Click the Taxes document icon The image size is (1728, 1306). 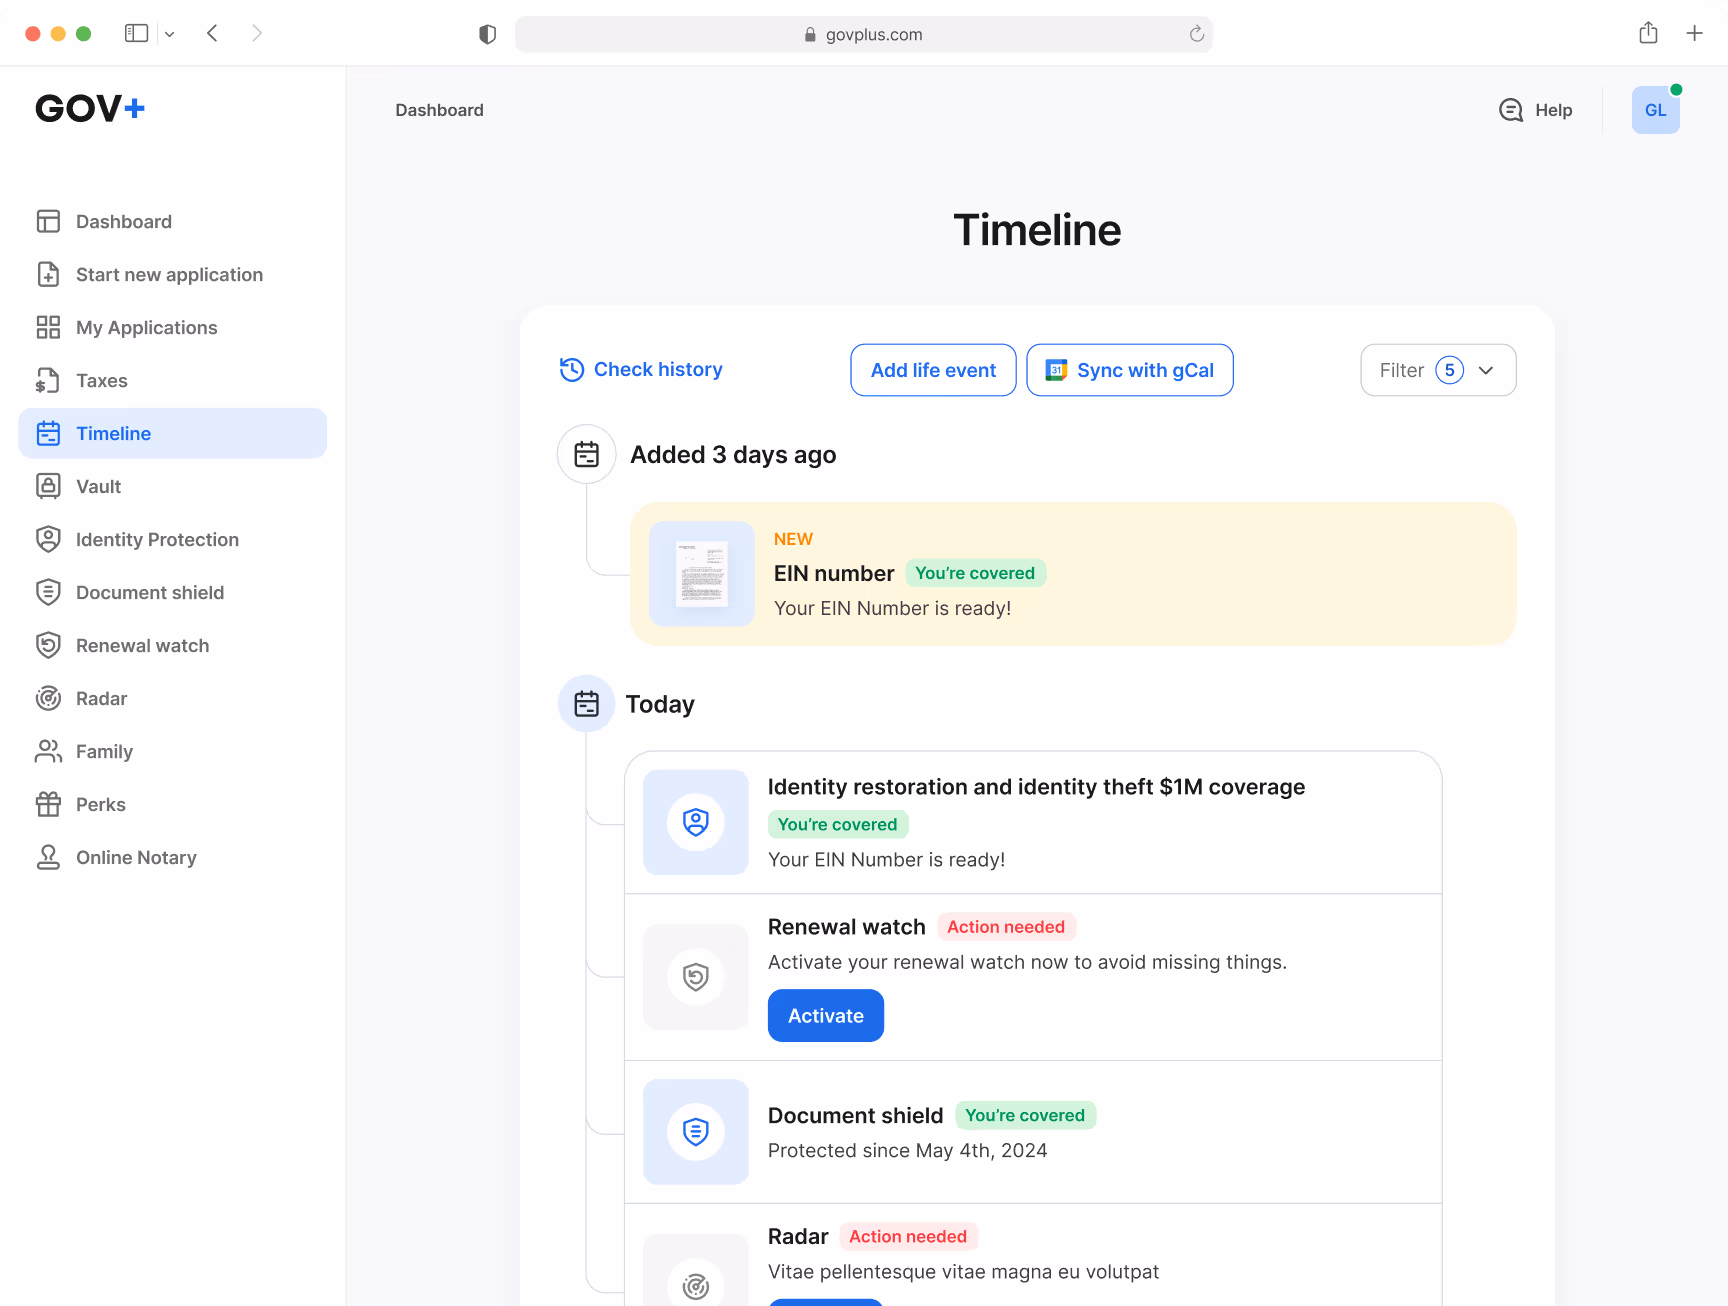48,380
